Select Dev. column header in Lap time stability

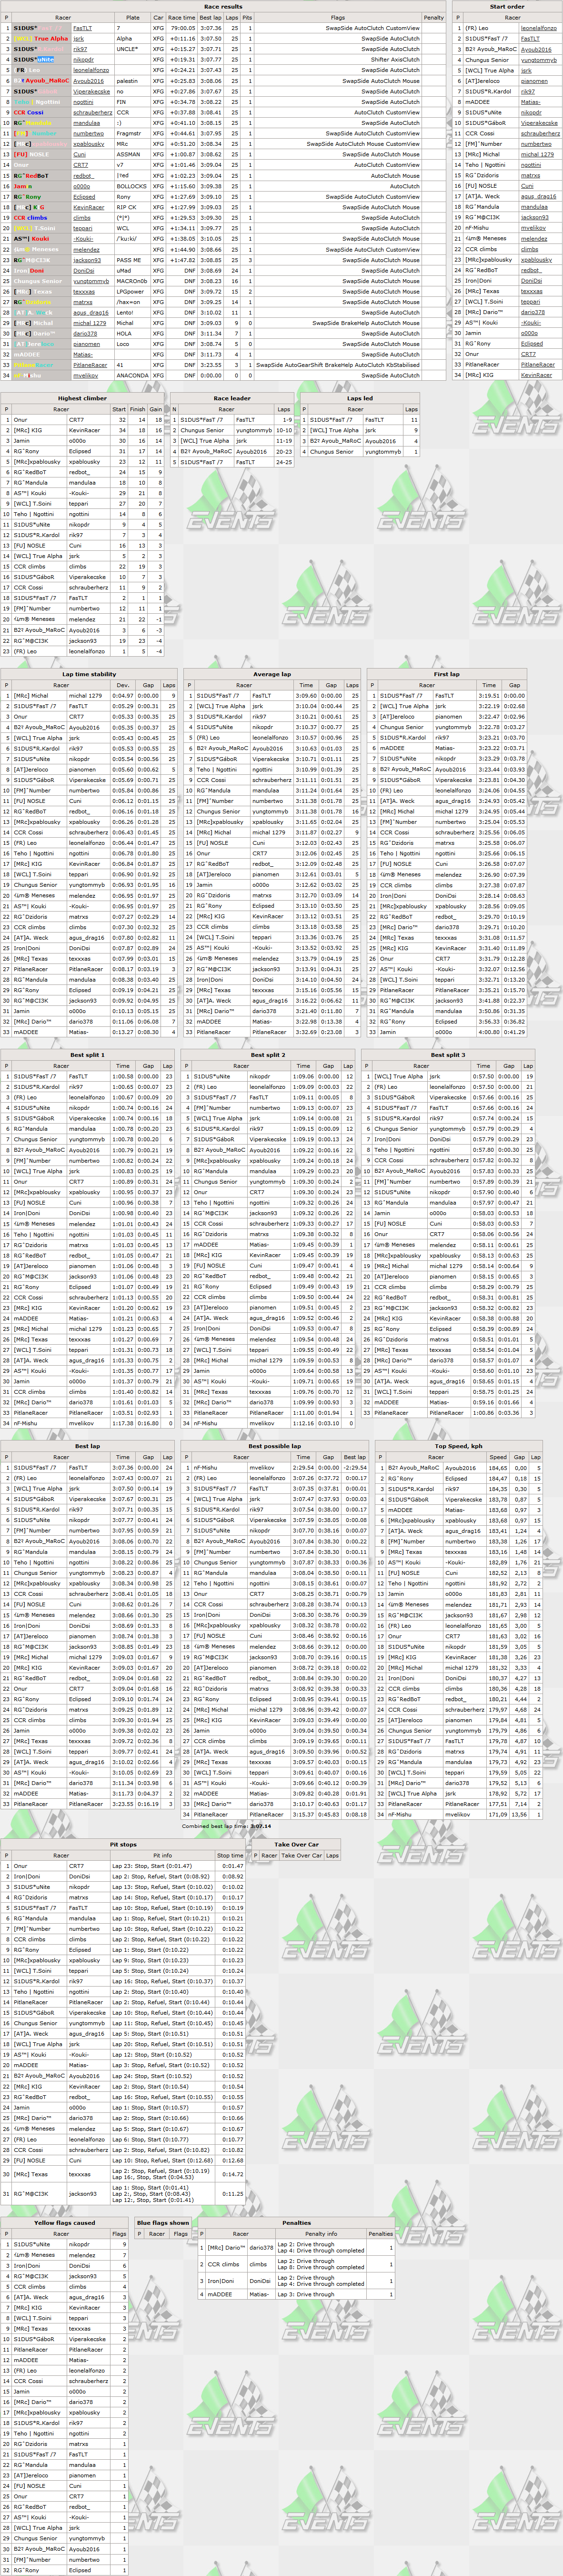pyautogui.click(x=122, y=685)
